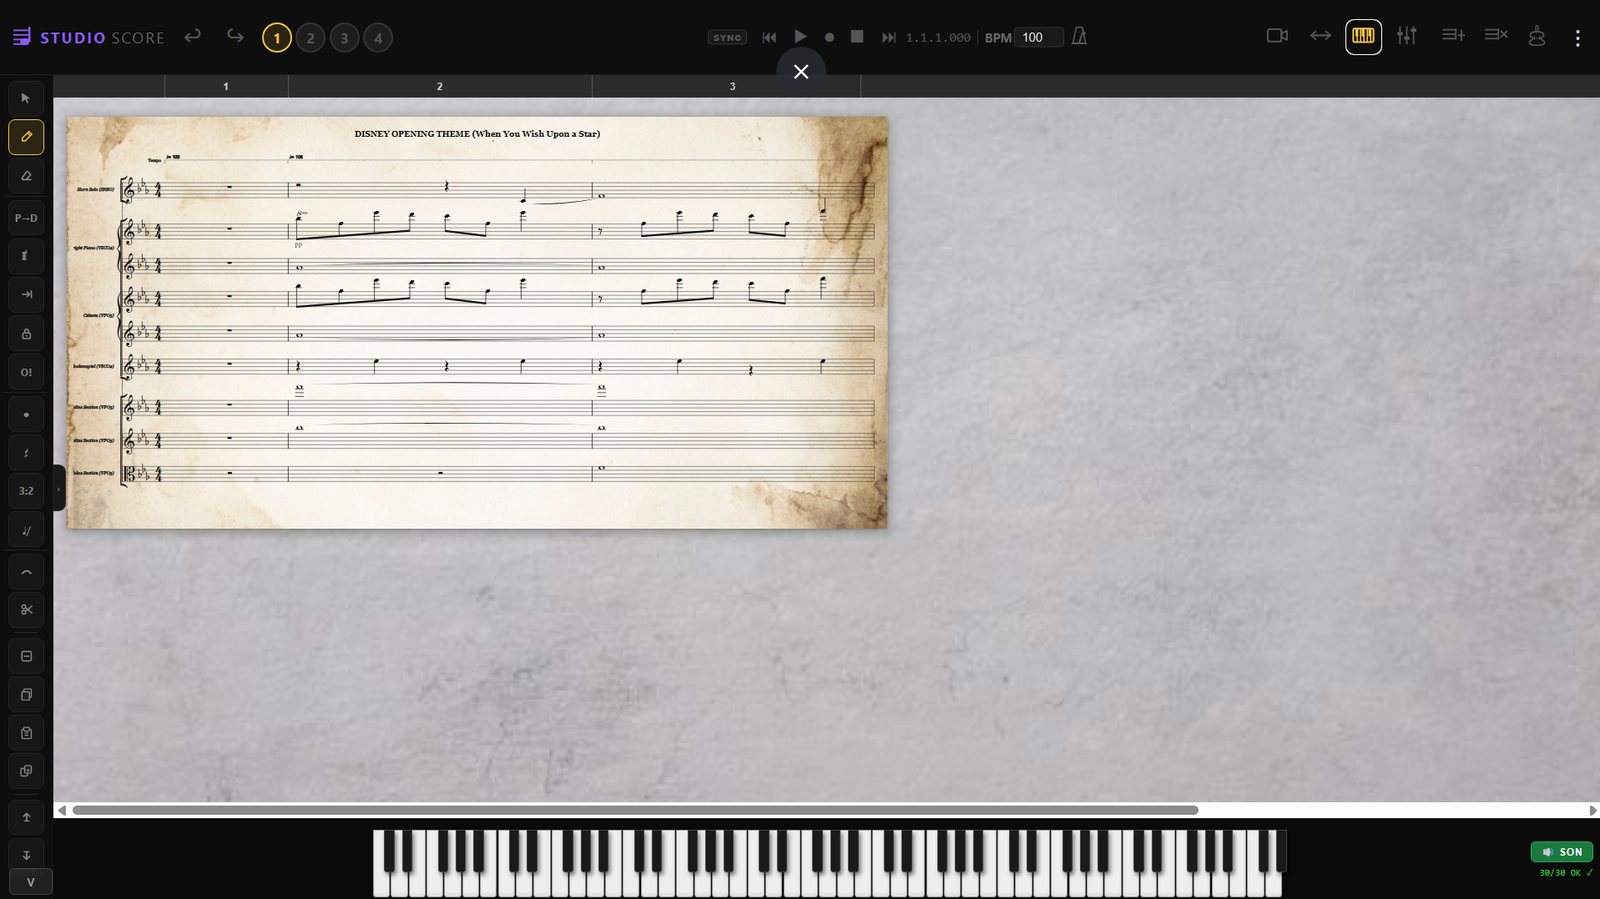Viewport: 1600px width, 899px height.
Task: Click measure 2 in the ruler
Action: tap(440, 87)
